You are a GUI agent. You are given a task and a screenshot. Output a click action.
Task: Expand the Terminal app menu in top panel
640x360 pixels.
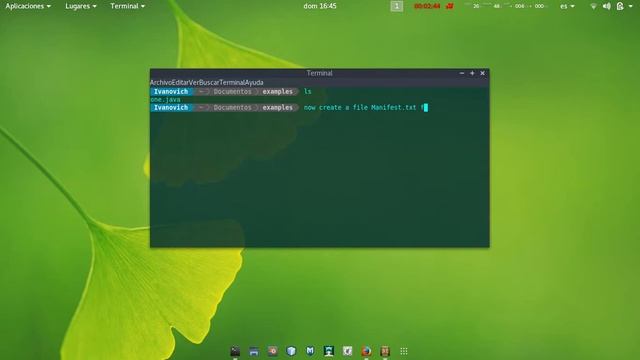click(127, 6)
